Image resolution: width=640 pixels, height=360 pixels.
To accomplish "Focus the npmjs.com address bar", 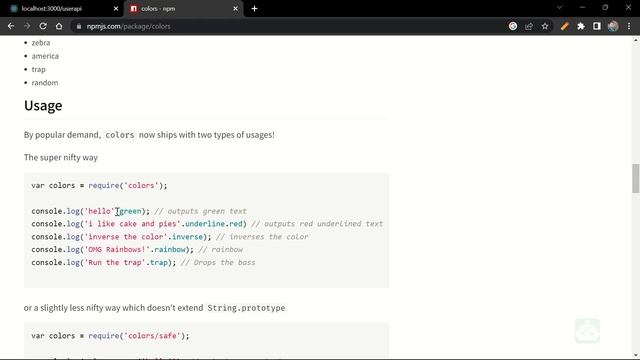I will click(286, 26).
